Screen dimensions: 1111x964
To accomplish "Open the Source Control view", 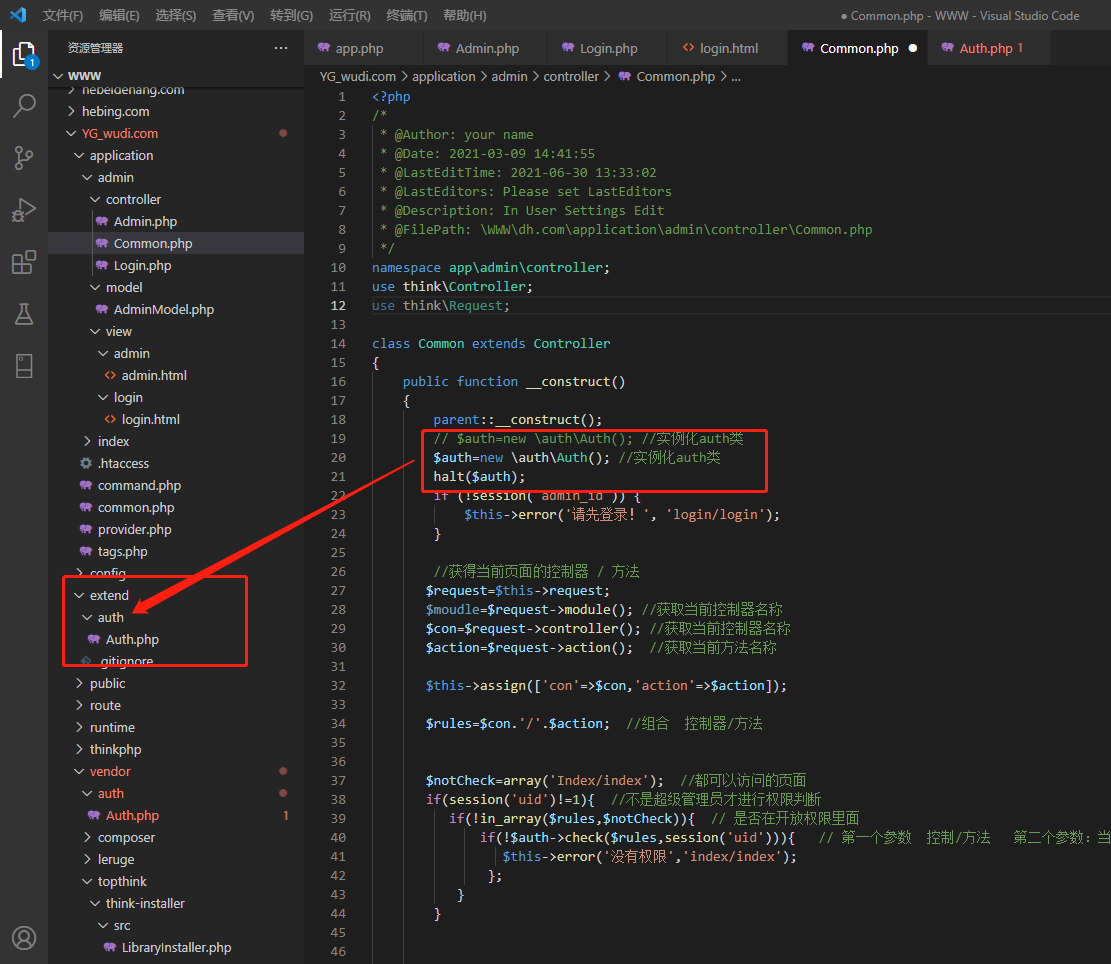I will 24,157.
